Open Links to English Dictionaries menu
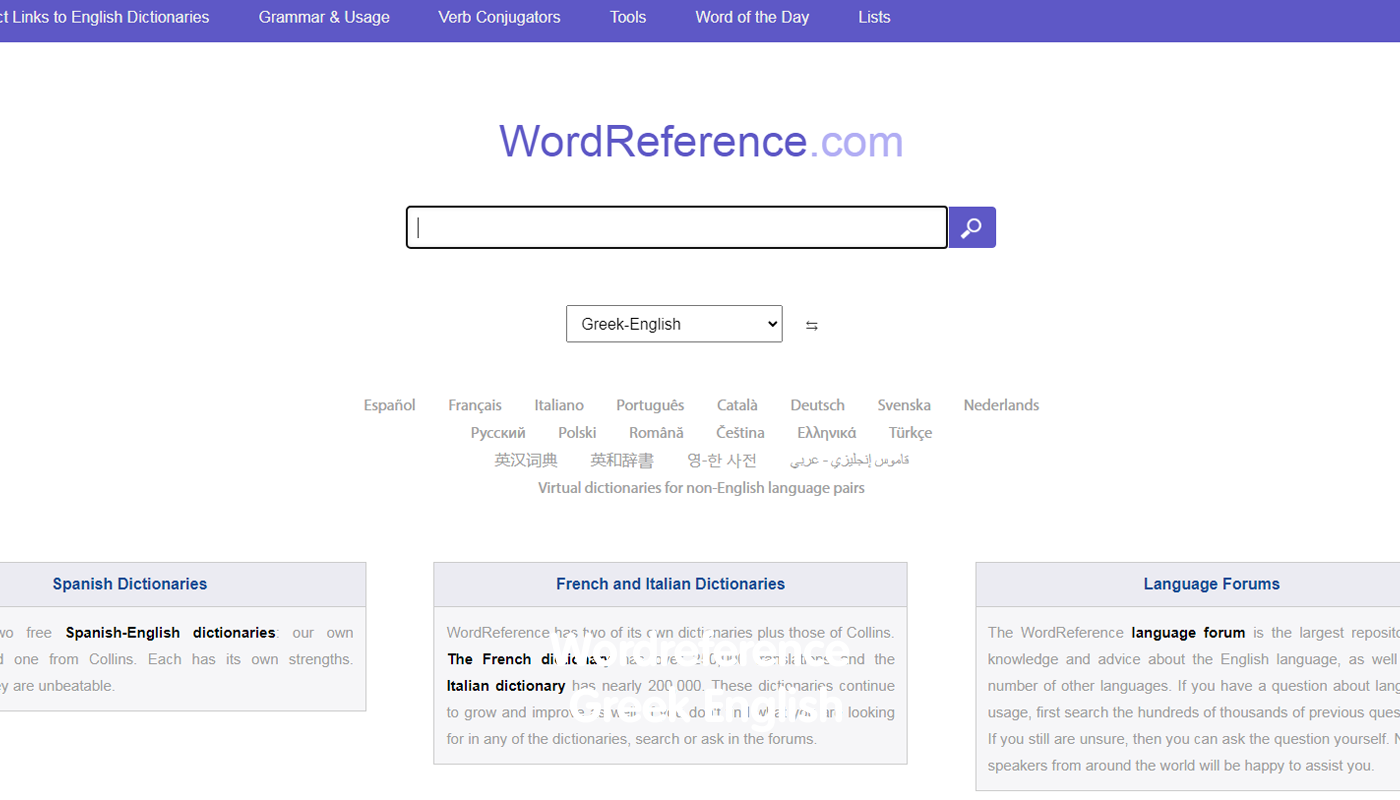1400x800 pixels. (x=103, y=17)
